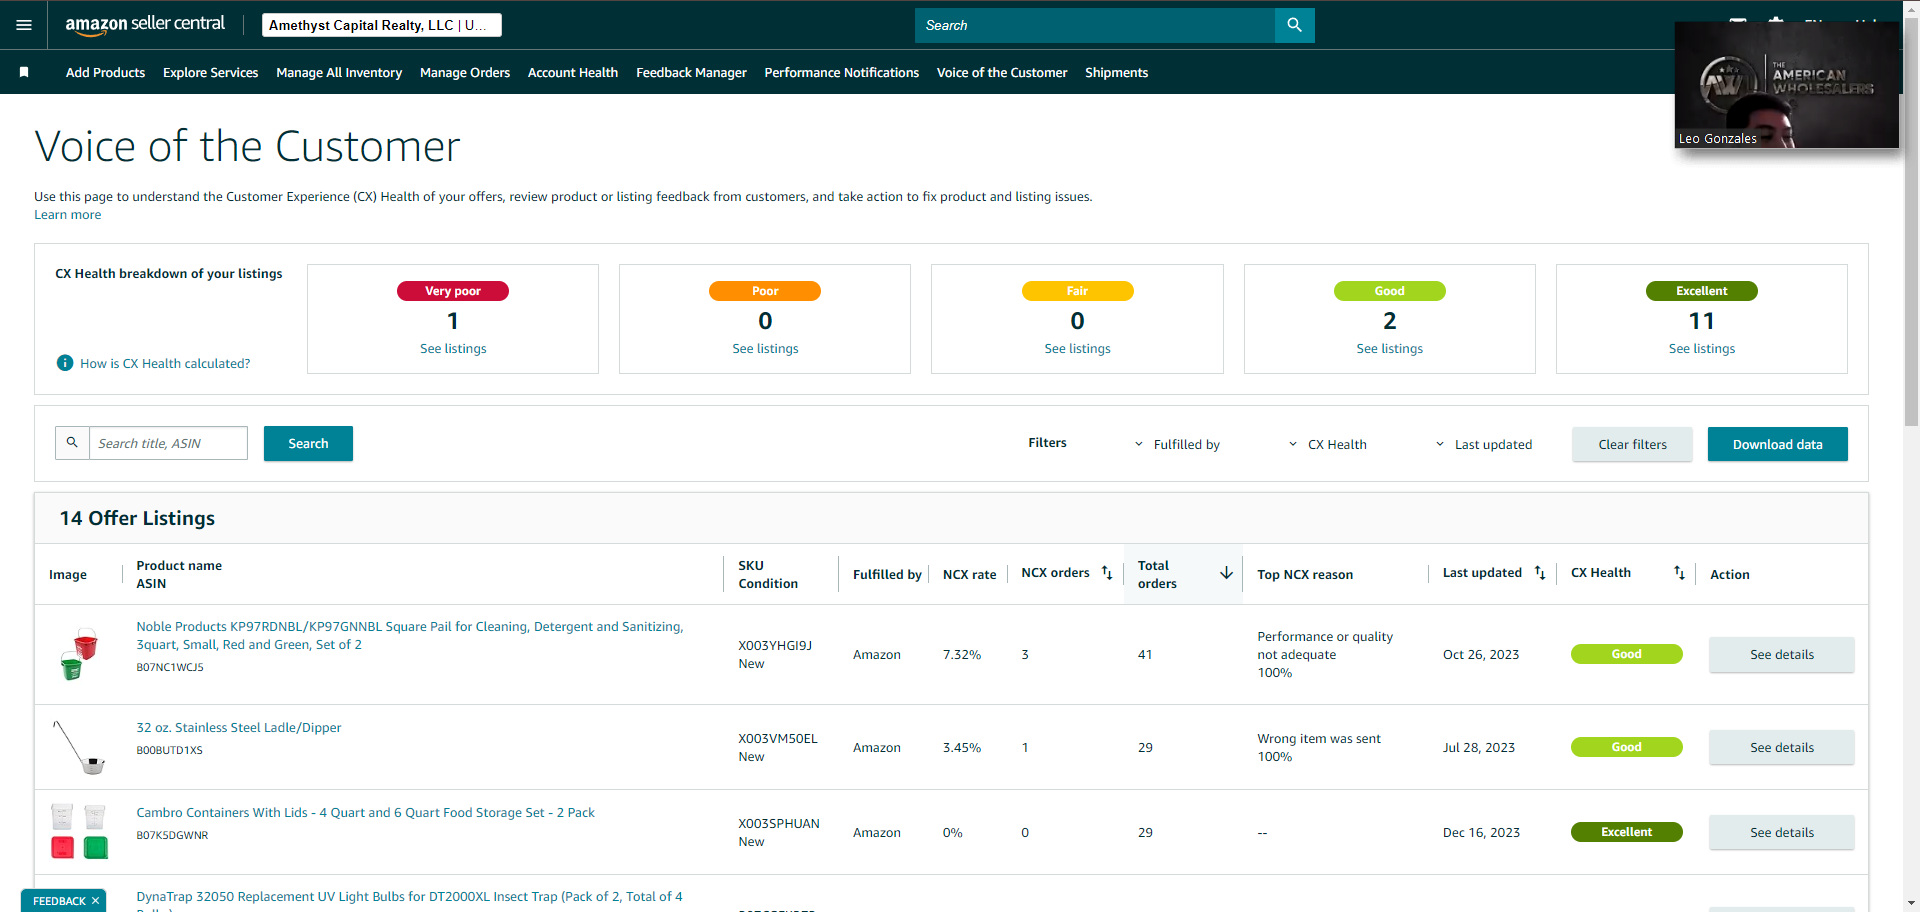Open 32 oz. Stainless Steel Ladle/Dipper link
Image resolution: width=1920 pixels, height=912 pixels.
click(239, 727)
